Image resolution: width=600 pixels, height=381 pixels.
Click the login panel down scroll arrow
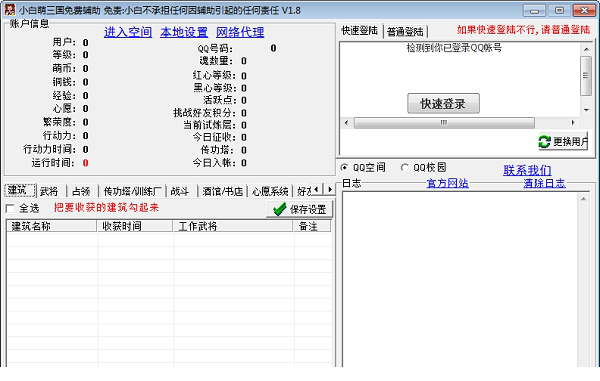586,110
